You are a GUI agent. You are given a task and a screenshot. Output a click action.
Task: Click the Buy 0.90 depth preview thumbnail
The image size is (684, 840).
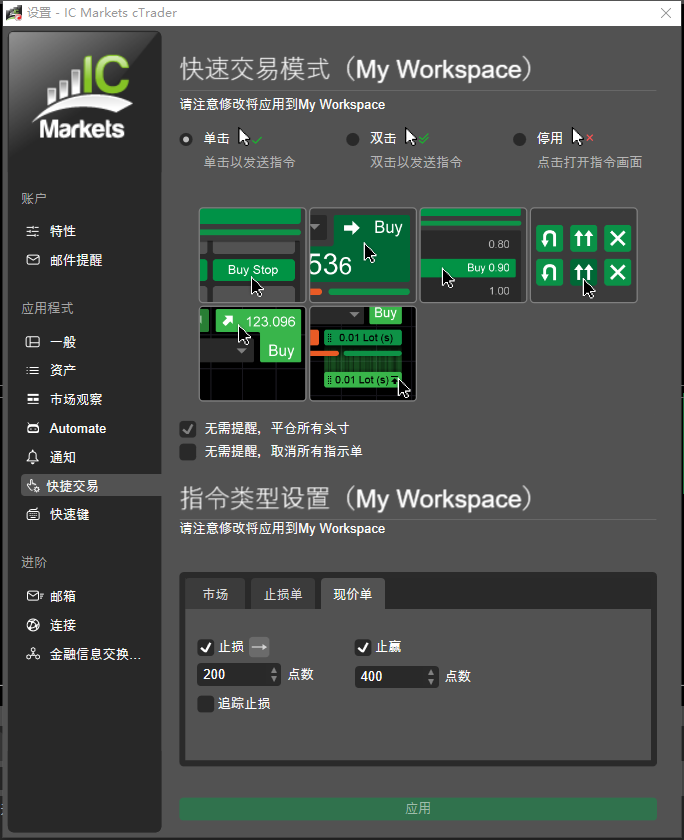click(473, 255)
